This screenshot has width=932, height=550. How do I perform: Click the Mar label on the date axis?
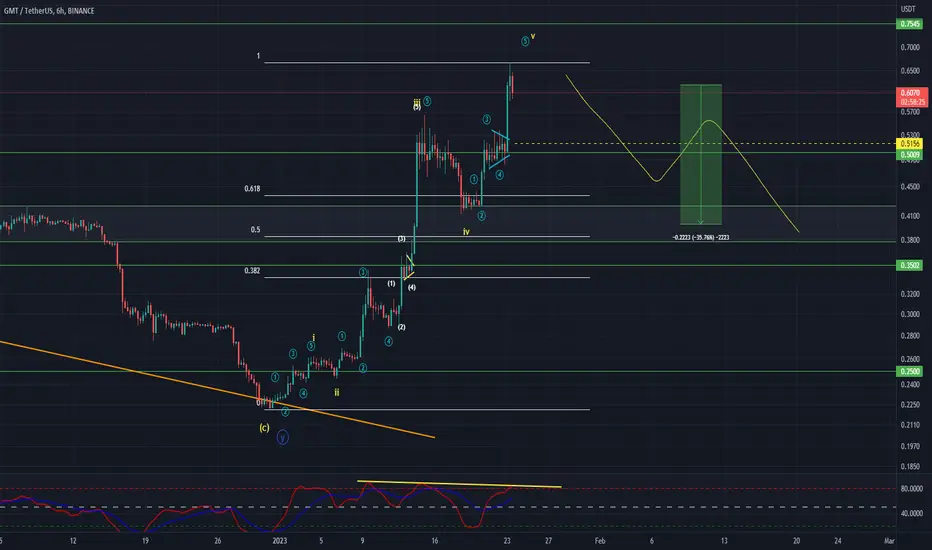tap(889, 540)
